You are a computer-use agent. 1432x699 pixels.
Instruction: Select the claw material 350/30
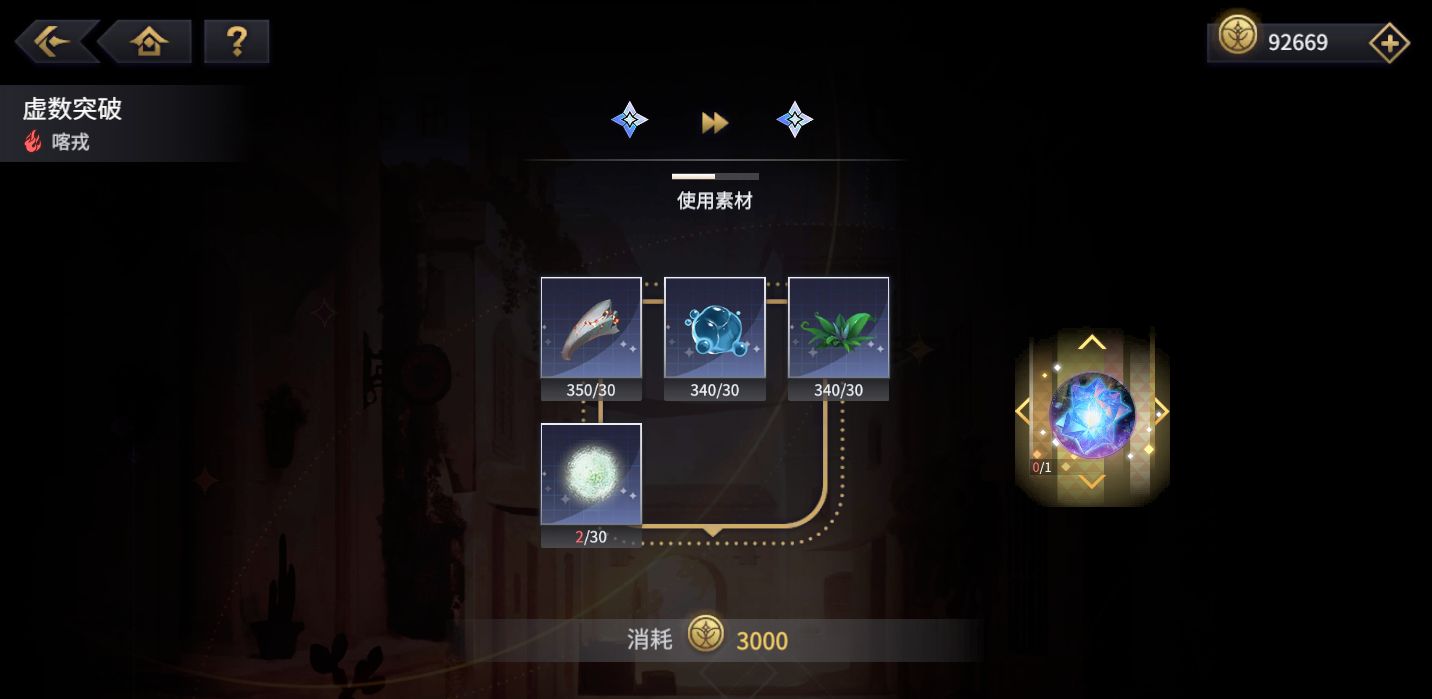click(x=591, y=338)
